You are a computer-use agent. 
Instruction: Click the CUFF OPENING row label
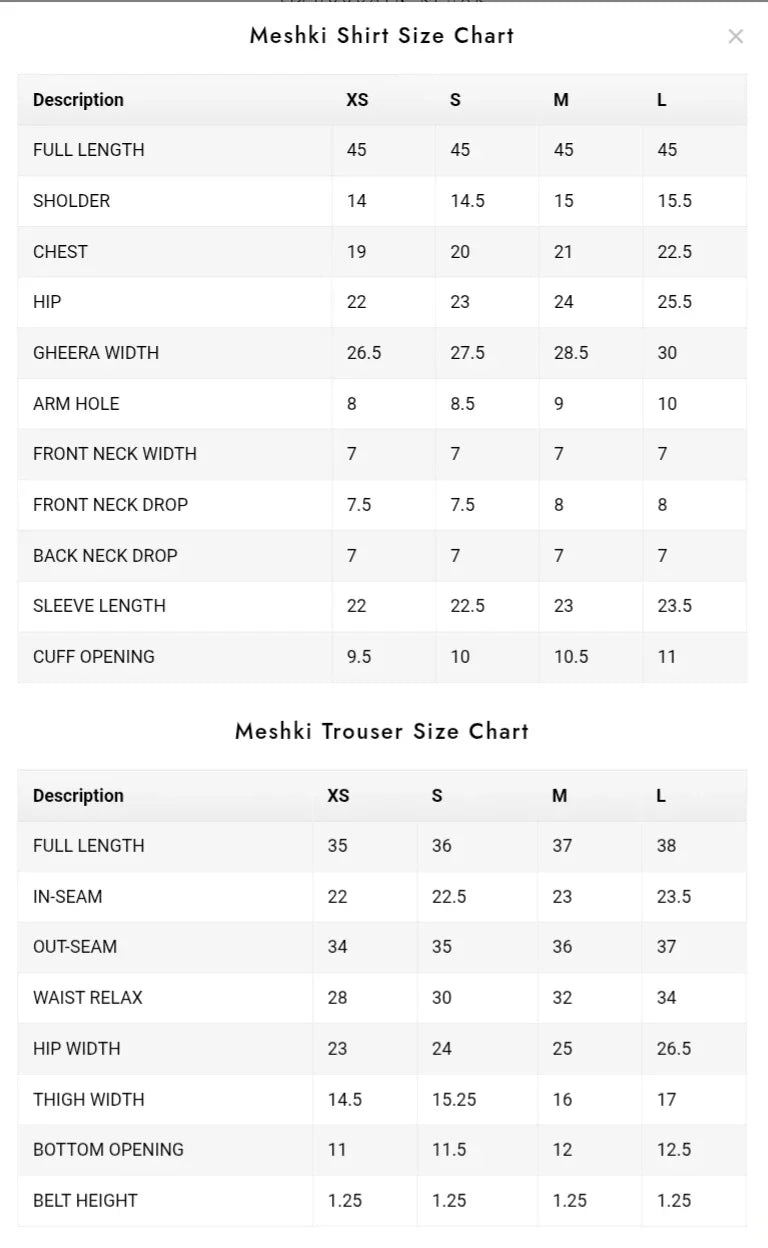click(x=94, y=657)
